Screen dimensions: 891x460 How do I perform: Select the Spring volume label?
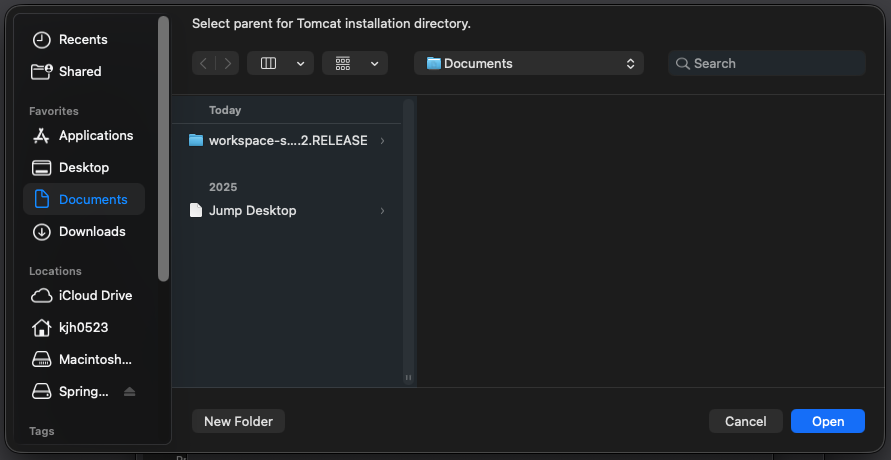(84, 392)
